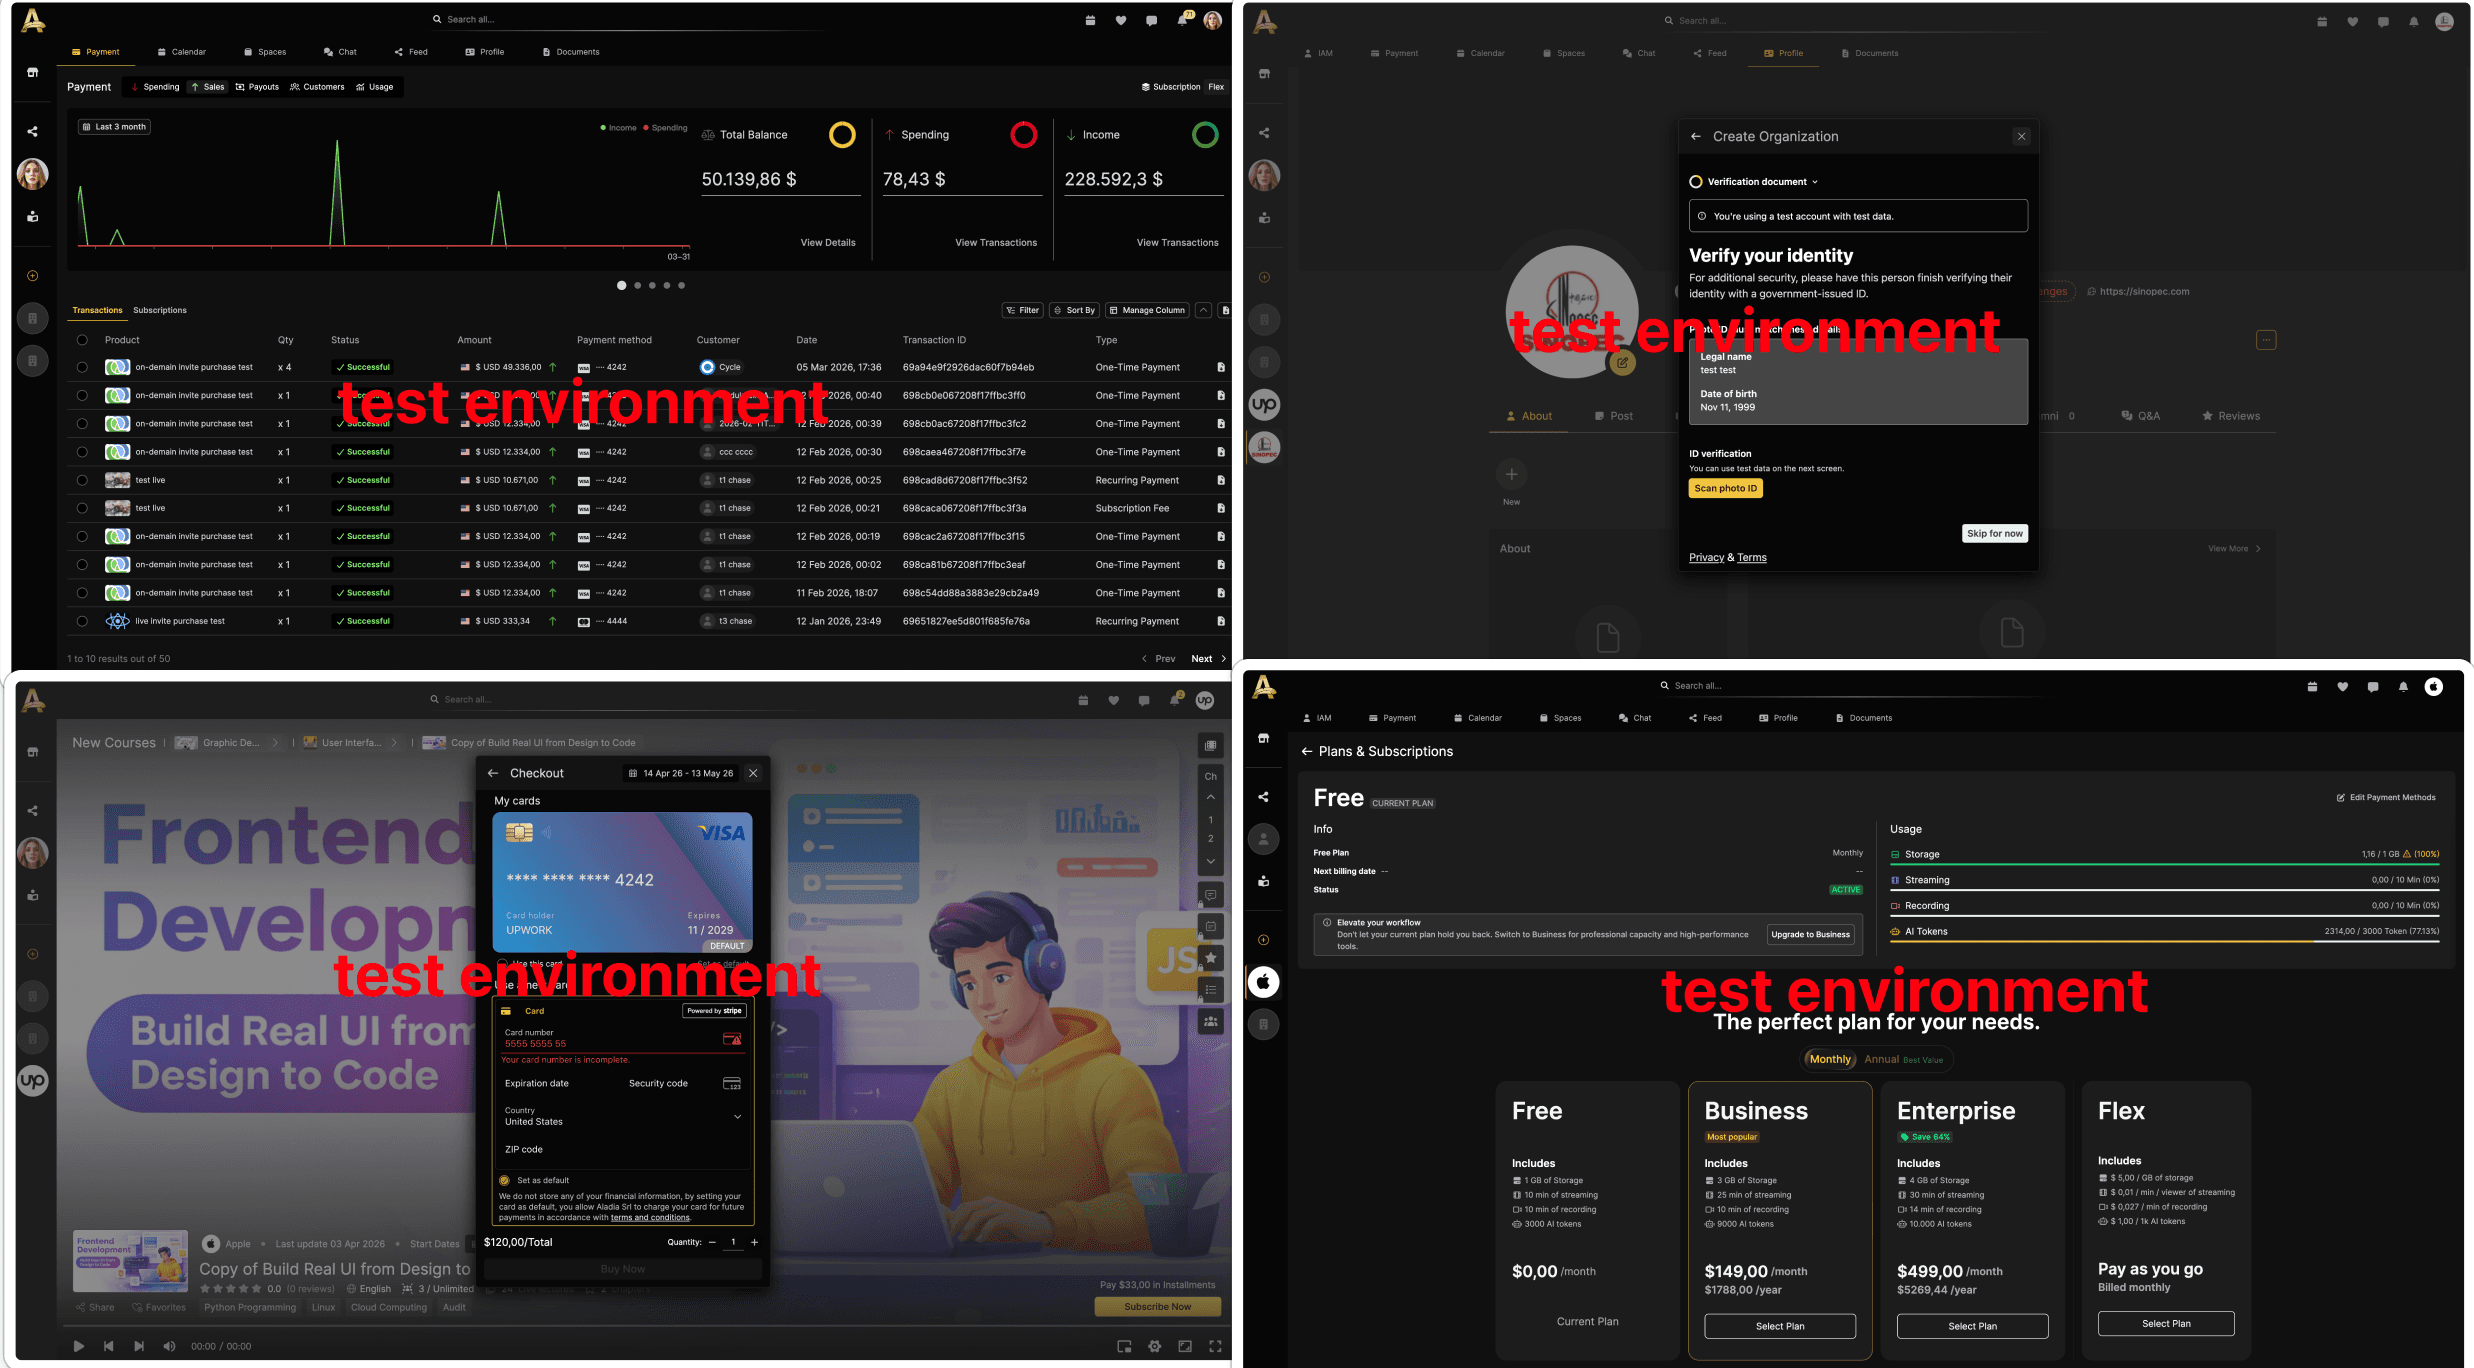Image resolution: width=2474 pixels, height=1368 pixels.
Task: Go to previous video in the course player
Action: (109, 1346)
